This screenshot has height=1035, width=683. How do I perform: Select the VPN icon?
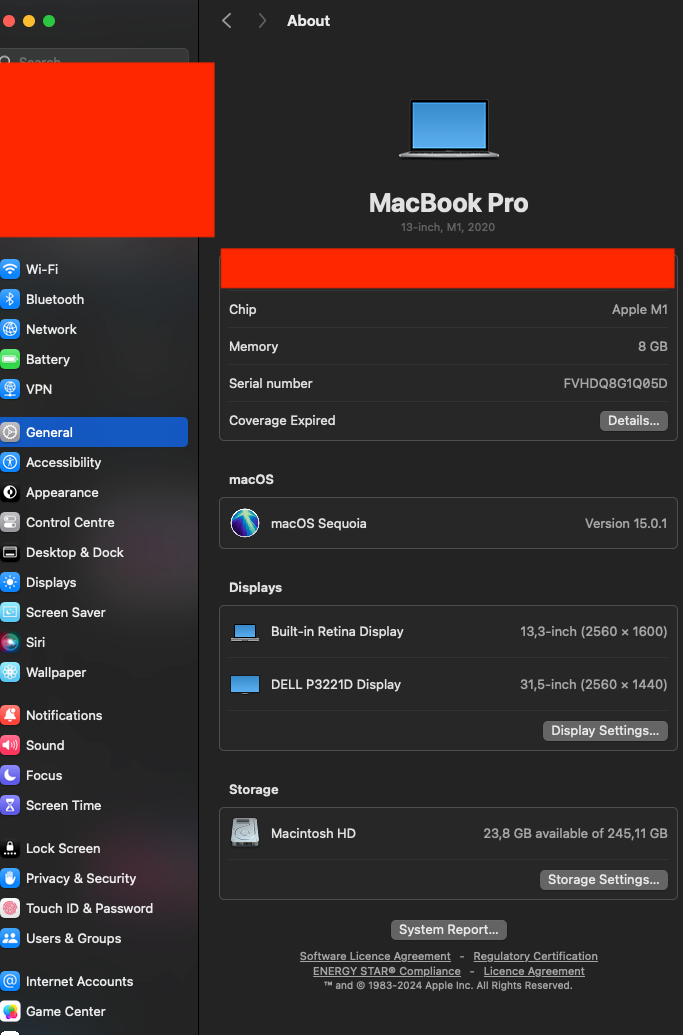coord(10,389)
